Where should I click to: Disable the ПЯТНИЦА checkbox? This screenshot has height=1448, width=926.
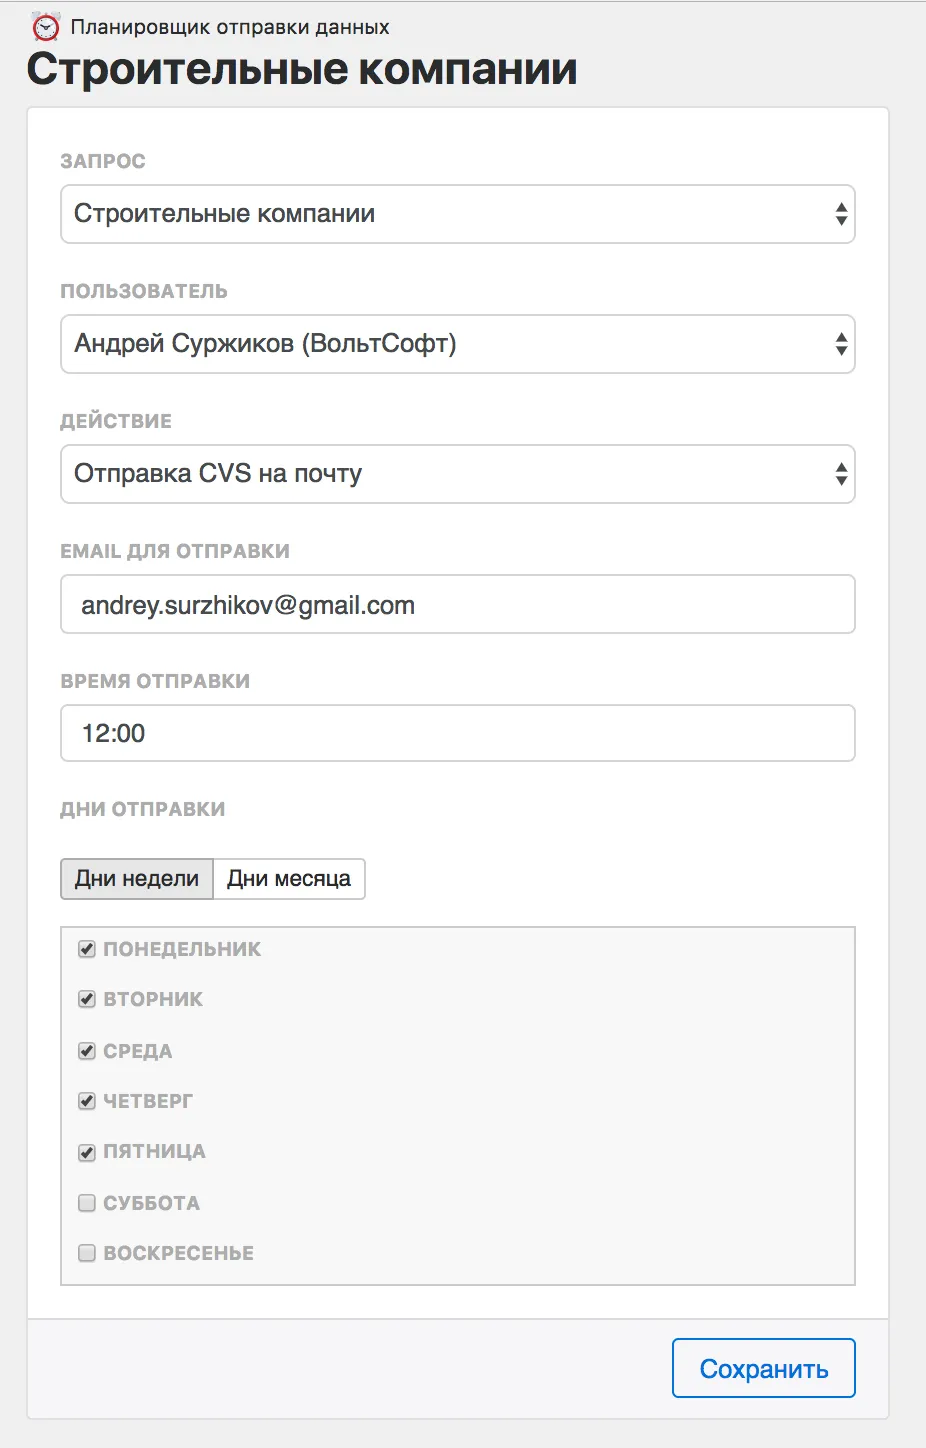point(86,1151)
